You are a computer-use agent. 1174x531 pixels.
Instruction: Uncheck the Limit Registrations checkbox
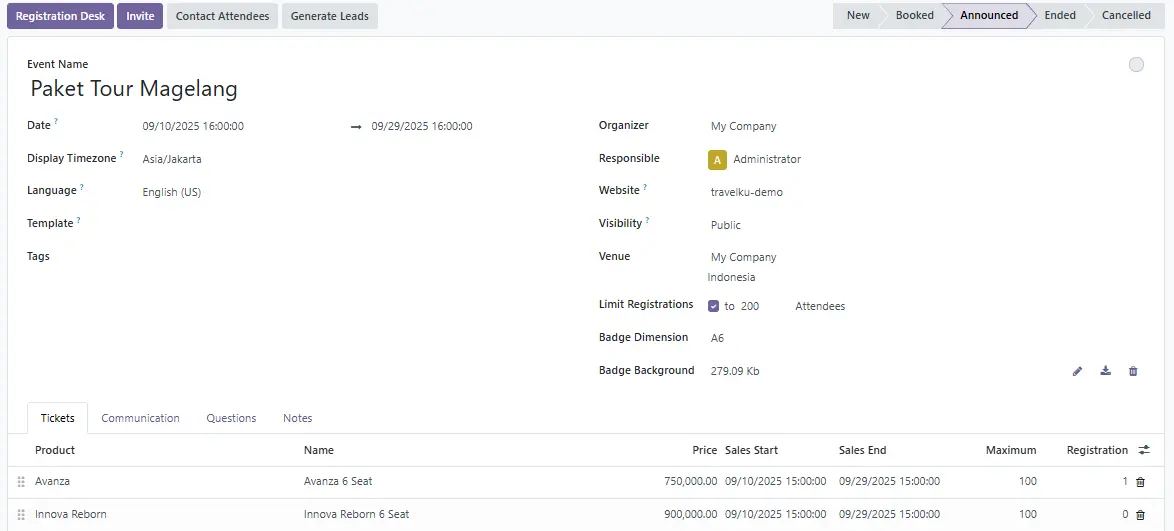click(713, 306)
